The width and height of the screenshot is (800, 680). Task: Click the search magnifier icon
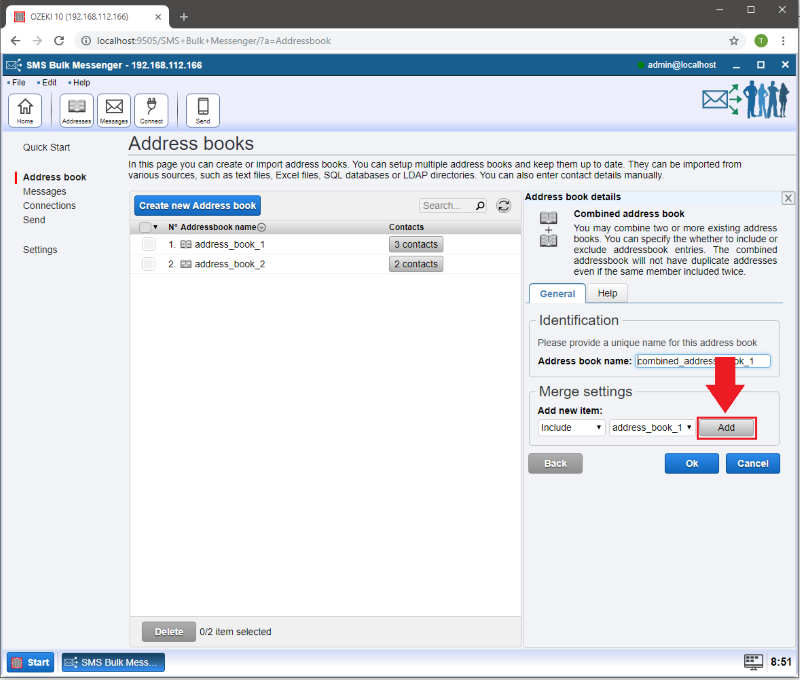tap(480, 206)
